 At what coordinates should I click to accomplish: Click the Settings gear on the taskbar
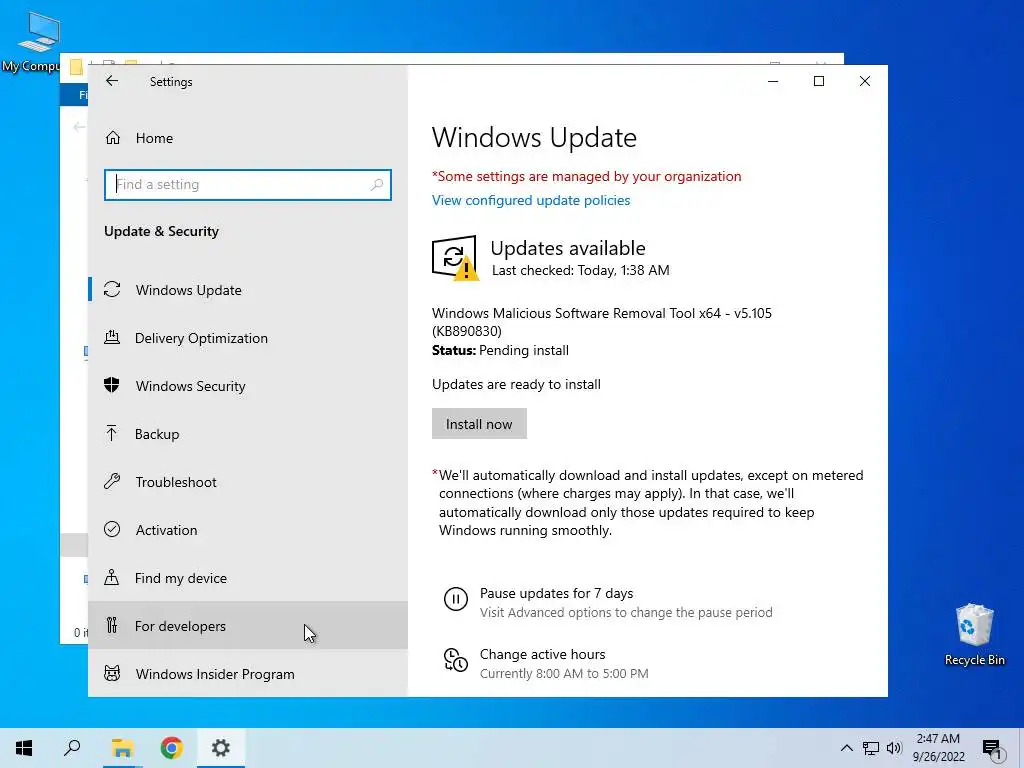click(221, 748)
